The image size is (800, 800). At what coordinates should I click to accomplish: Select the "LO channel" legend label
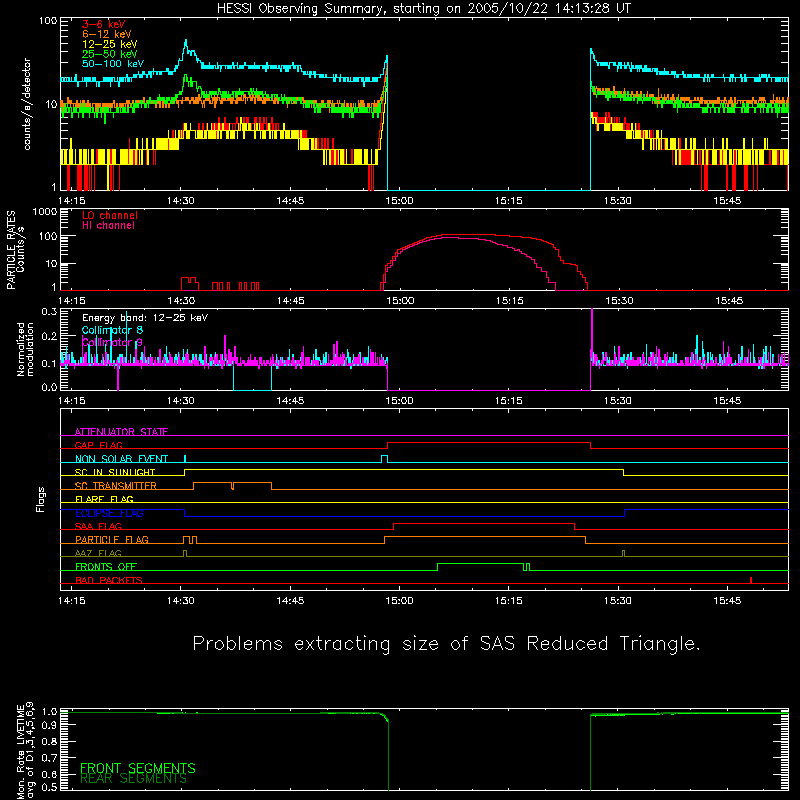[x=110, y=215]
